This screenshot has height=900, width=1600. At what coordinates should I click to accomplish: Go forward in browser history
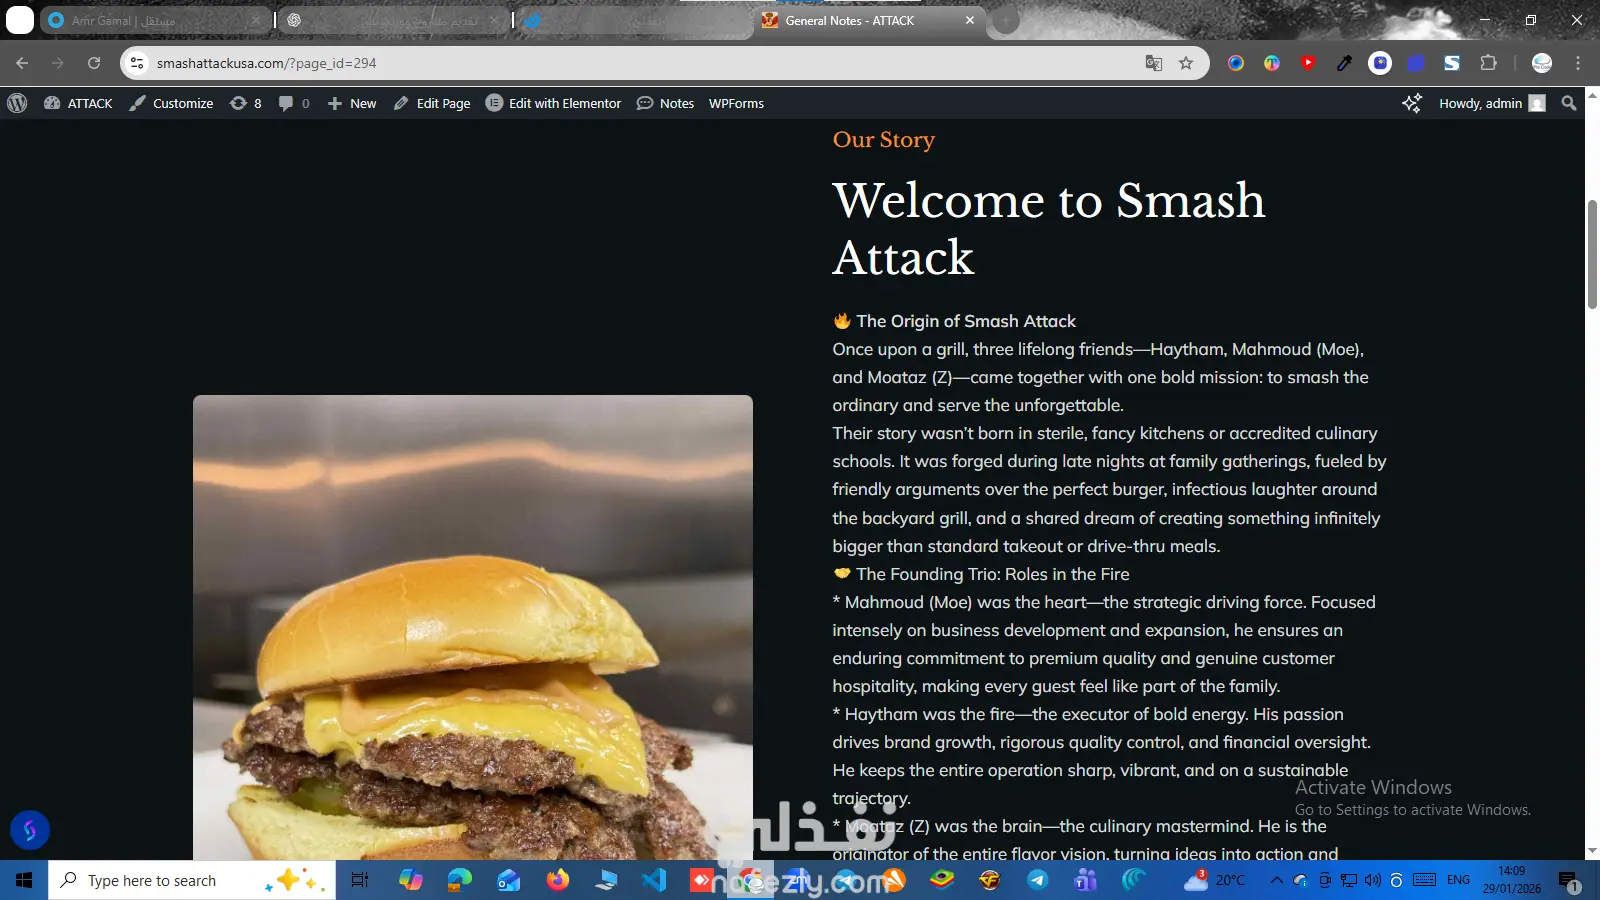click(x=58, y=63)
